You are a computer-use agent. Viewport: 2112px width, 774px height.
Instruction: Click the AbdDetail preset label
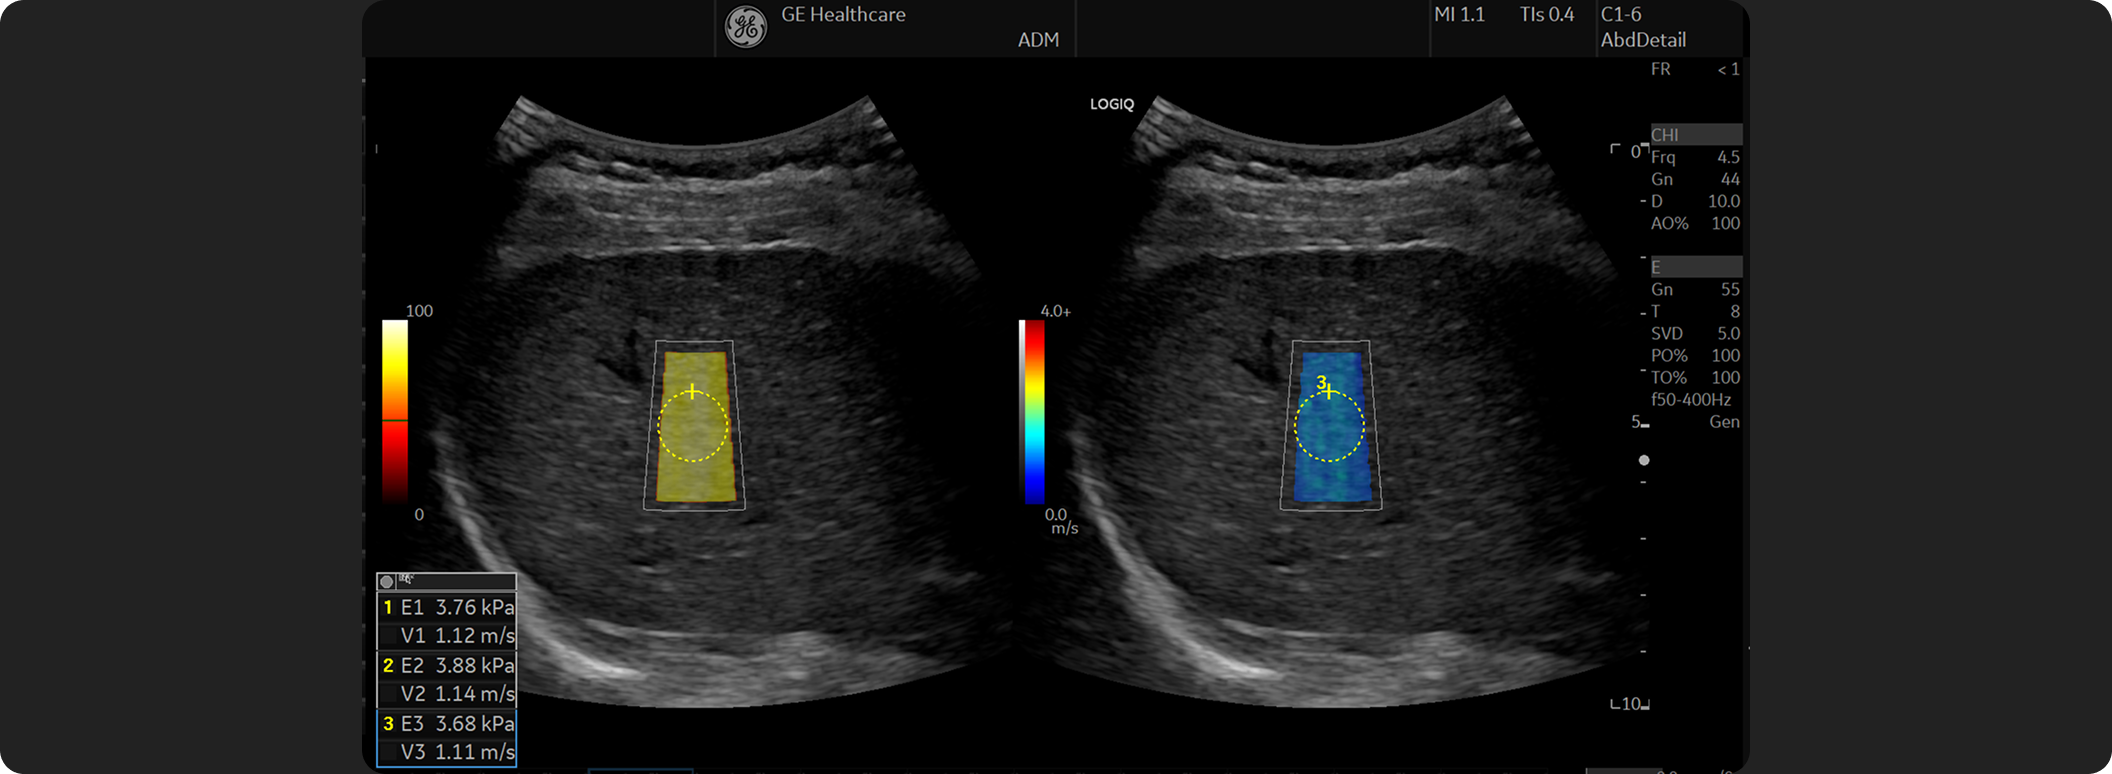click(1643, 40)
